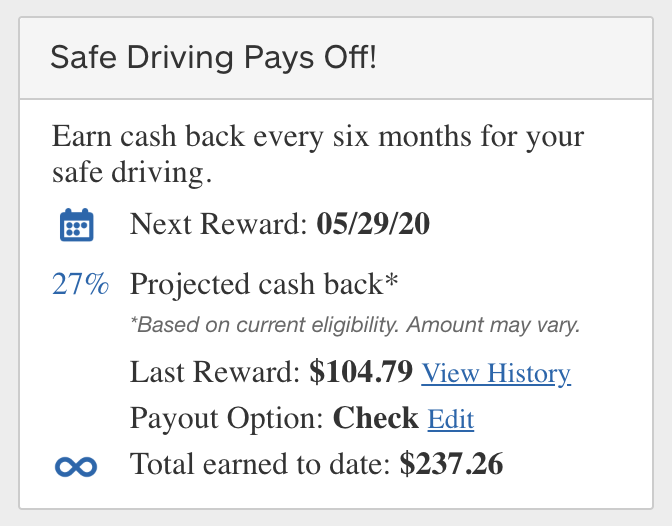Screen dimensions: 672x526
Task: Edit the payout option
Action: 450,419
